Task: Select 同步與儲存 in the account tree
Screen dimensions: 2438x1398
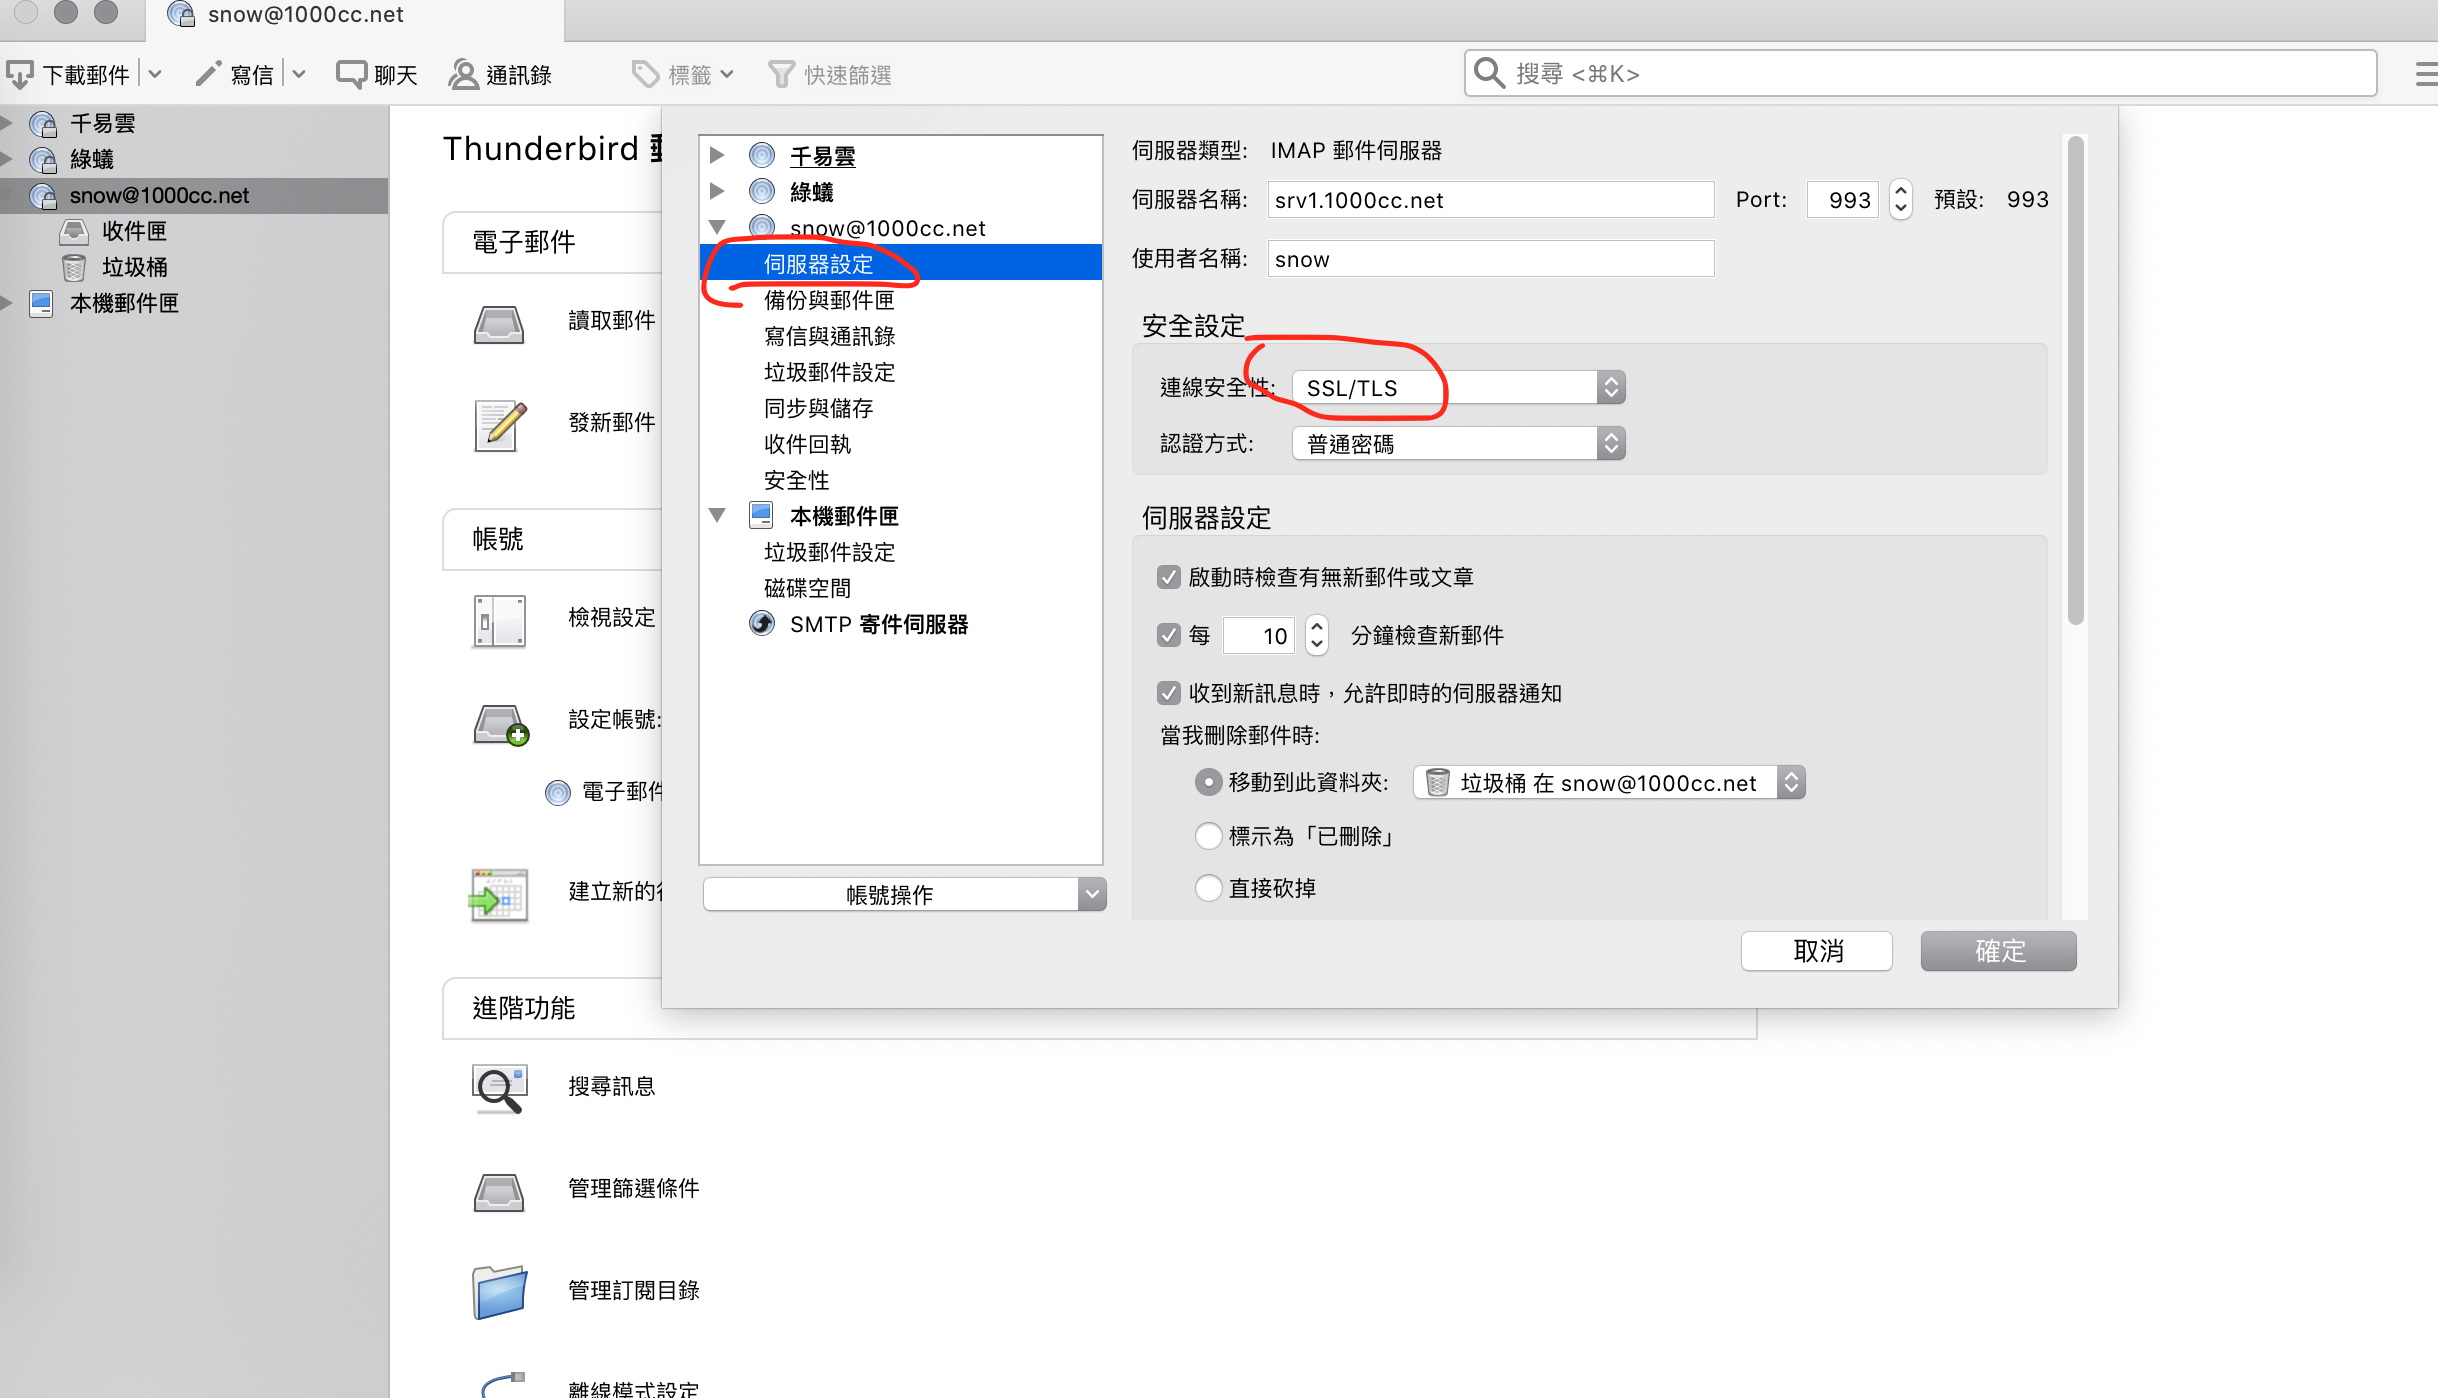Action: point(818,408)
